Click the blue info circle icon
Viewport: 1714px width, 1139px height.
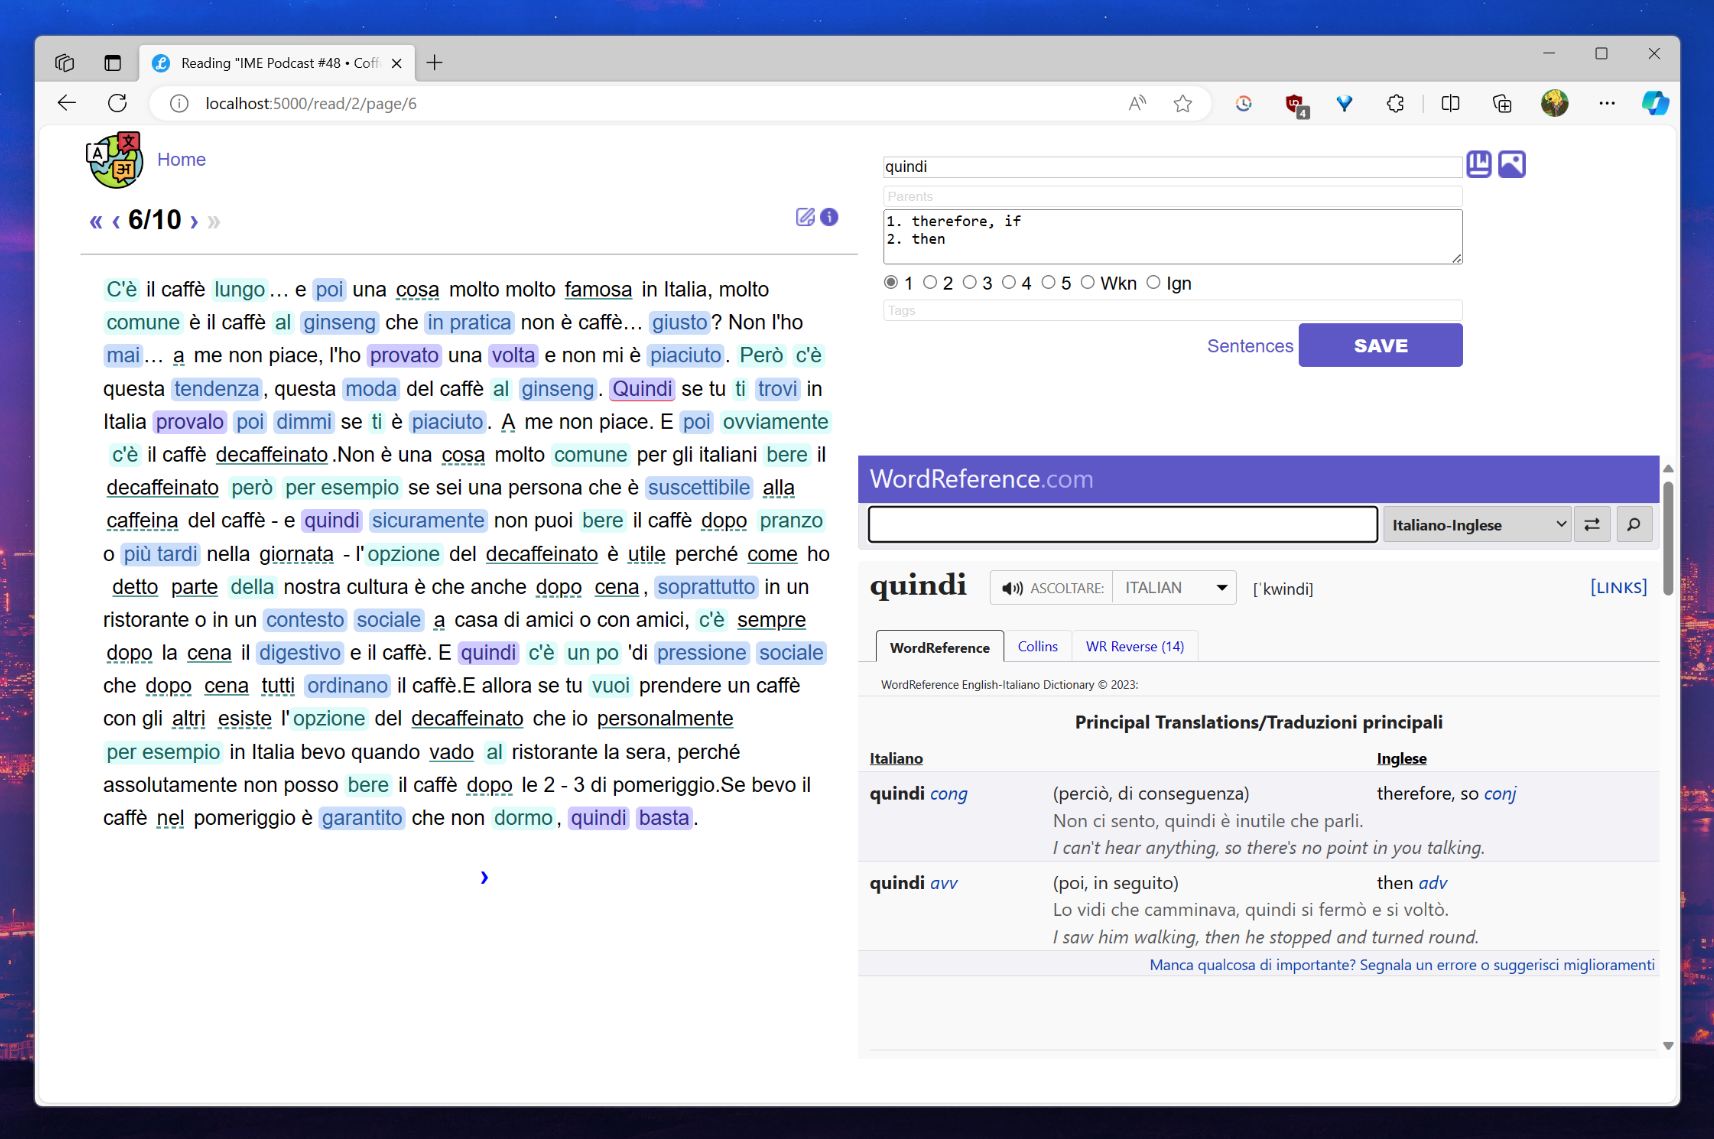click(829, 217)
